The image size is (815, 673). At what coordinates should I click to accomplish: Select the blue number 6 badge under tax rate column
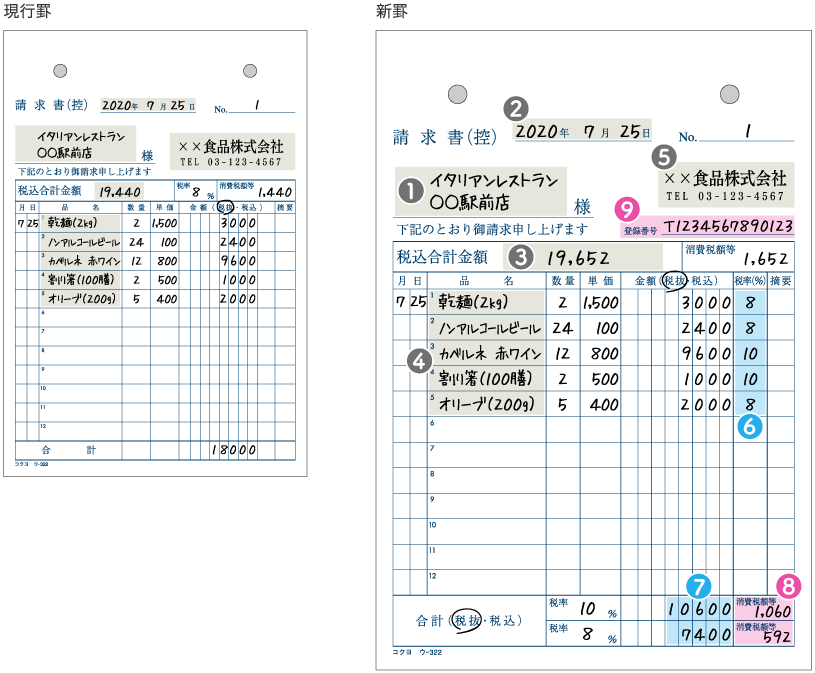(x=750, y=425)
